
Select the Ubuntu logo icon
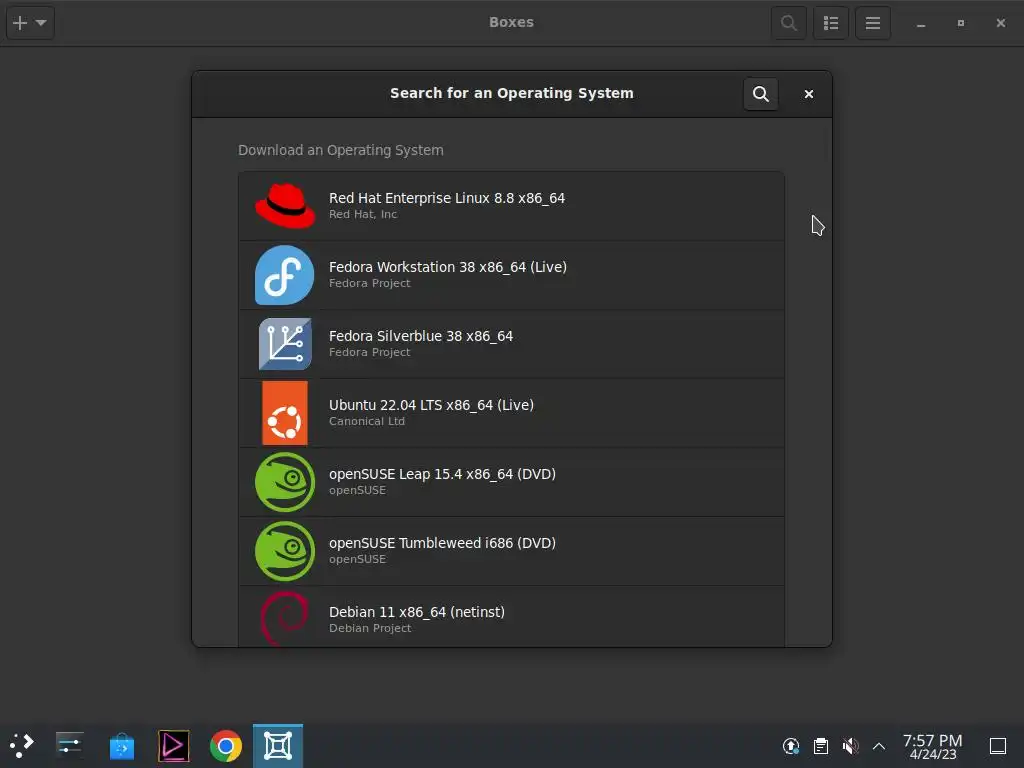coord(285,413)
